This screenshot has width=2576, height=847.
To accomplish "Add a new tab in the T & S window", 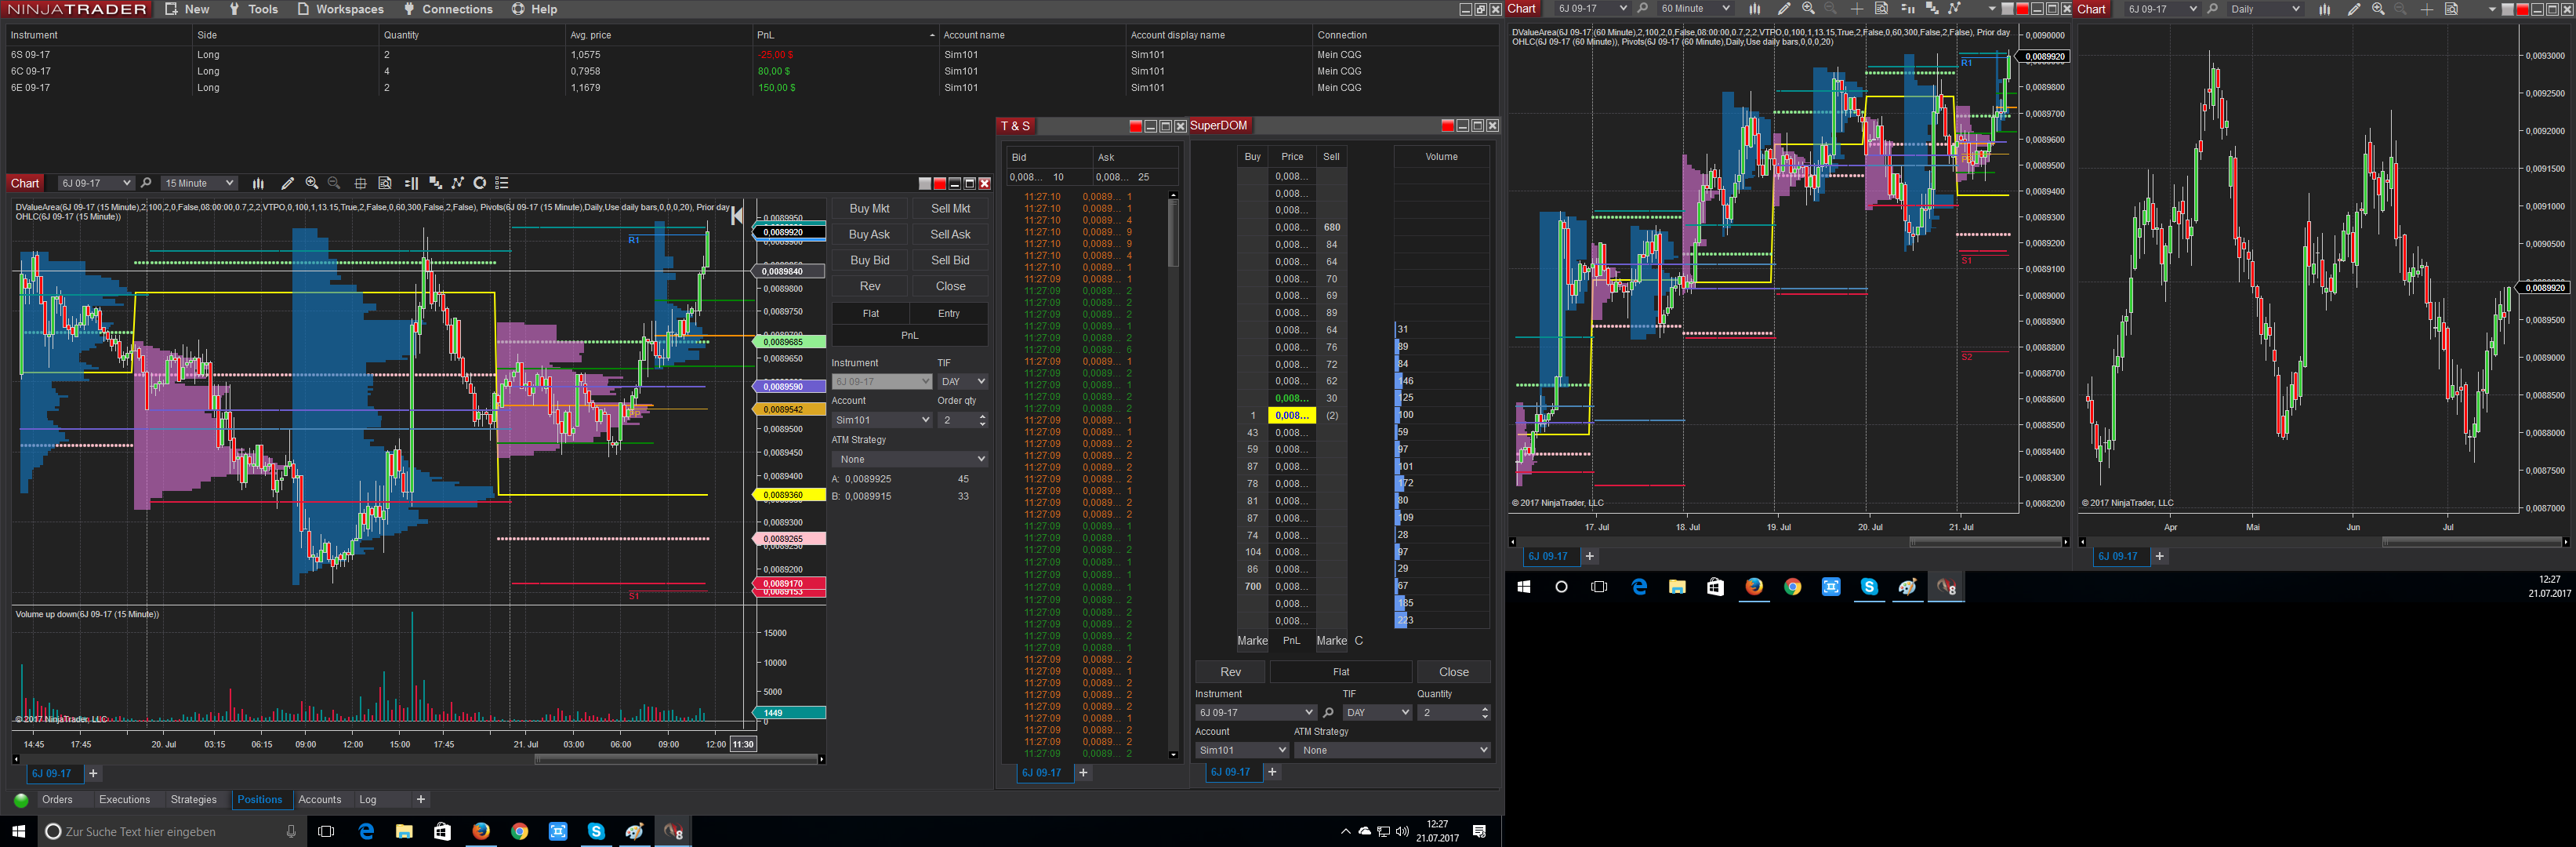I will pyautogui.click(x=1083, y=773).
